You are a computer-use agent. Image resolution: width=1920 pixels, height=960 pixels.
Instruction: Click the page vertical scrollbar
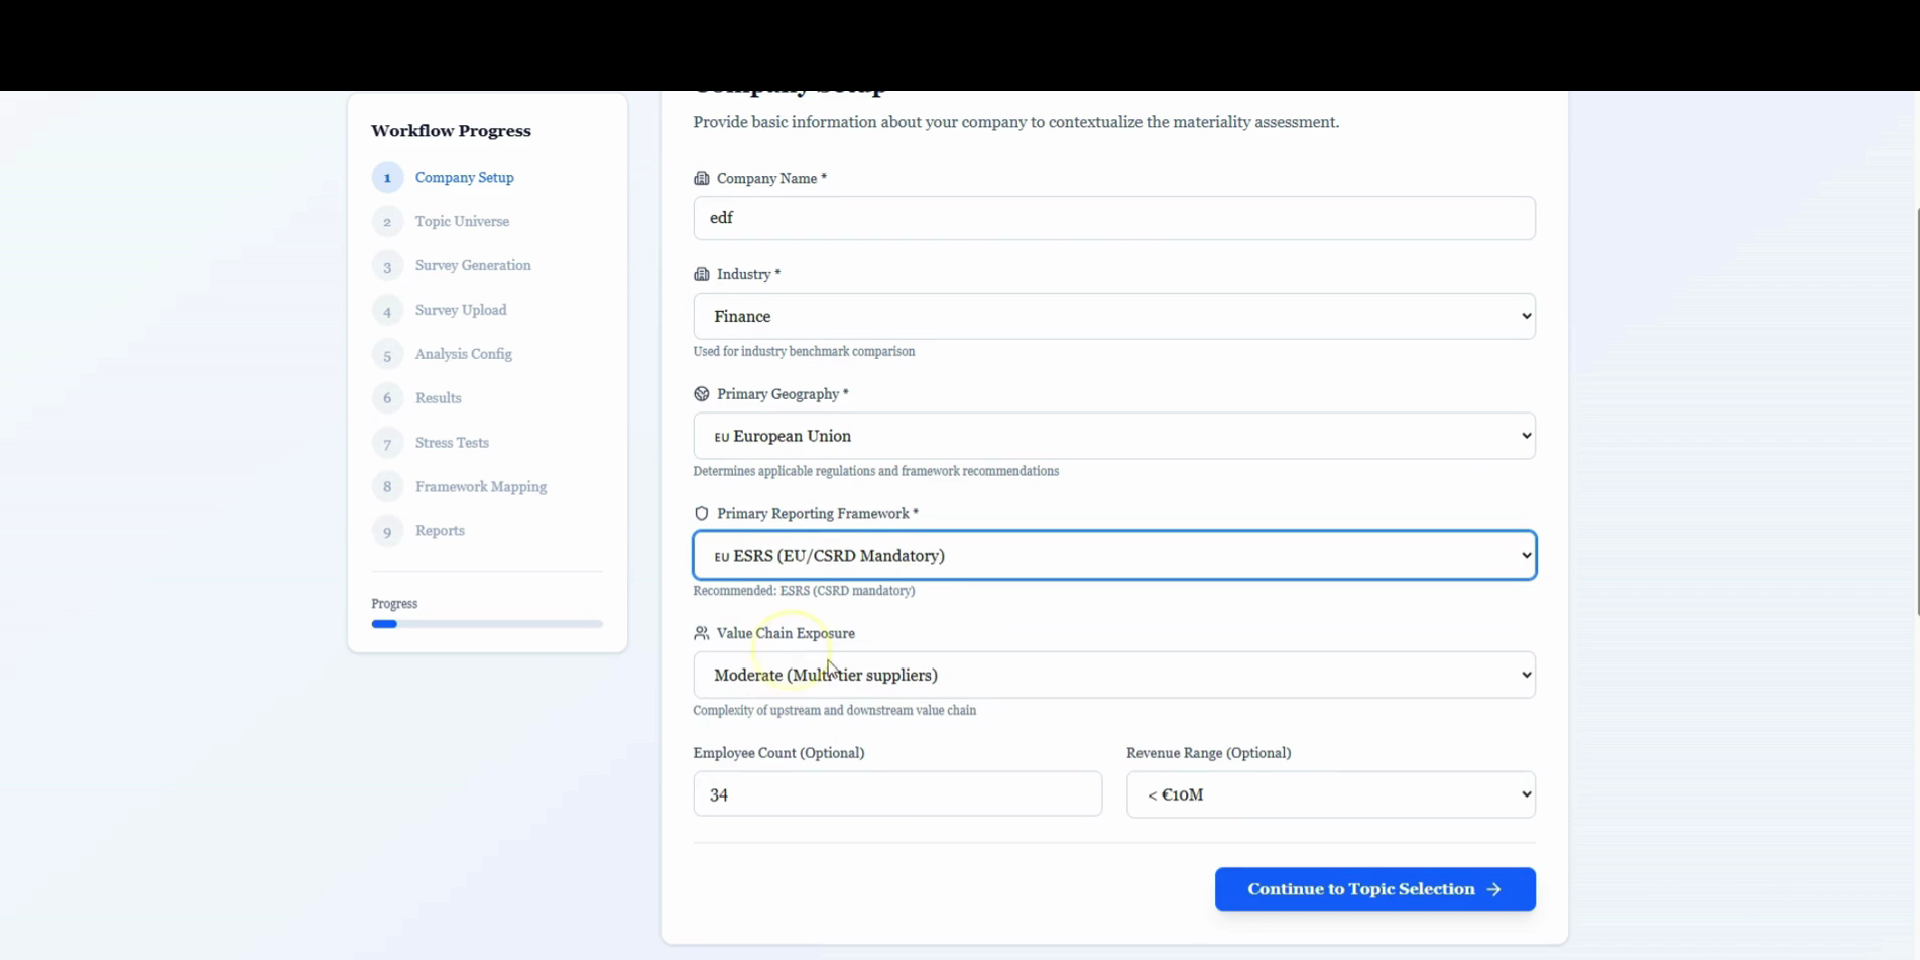pos(1916,410)
